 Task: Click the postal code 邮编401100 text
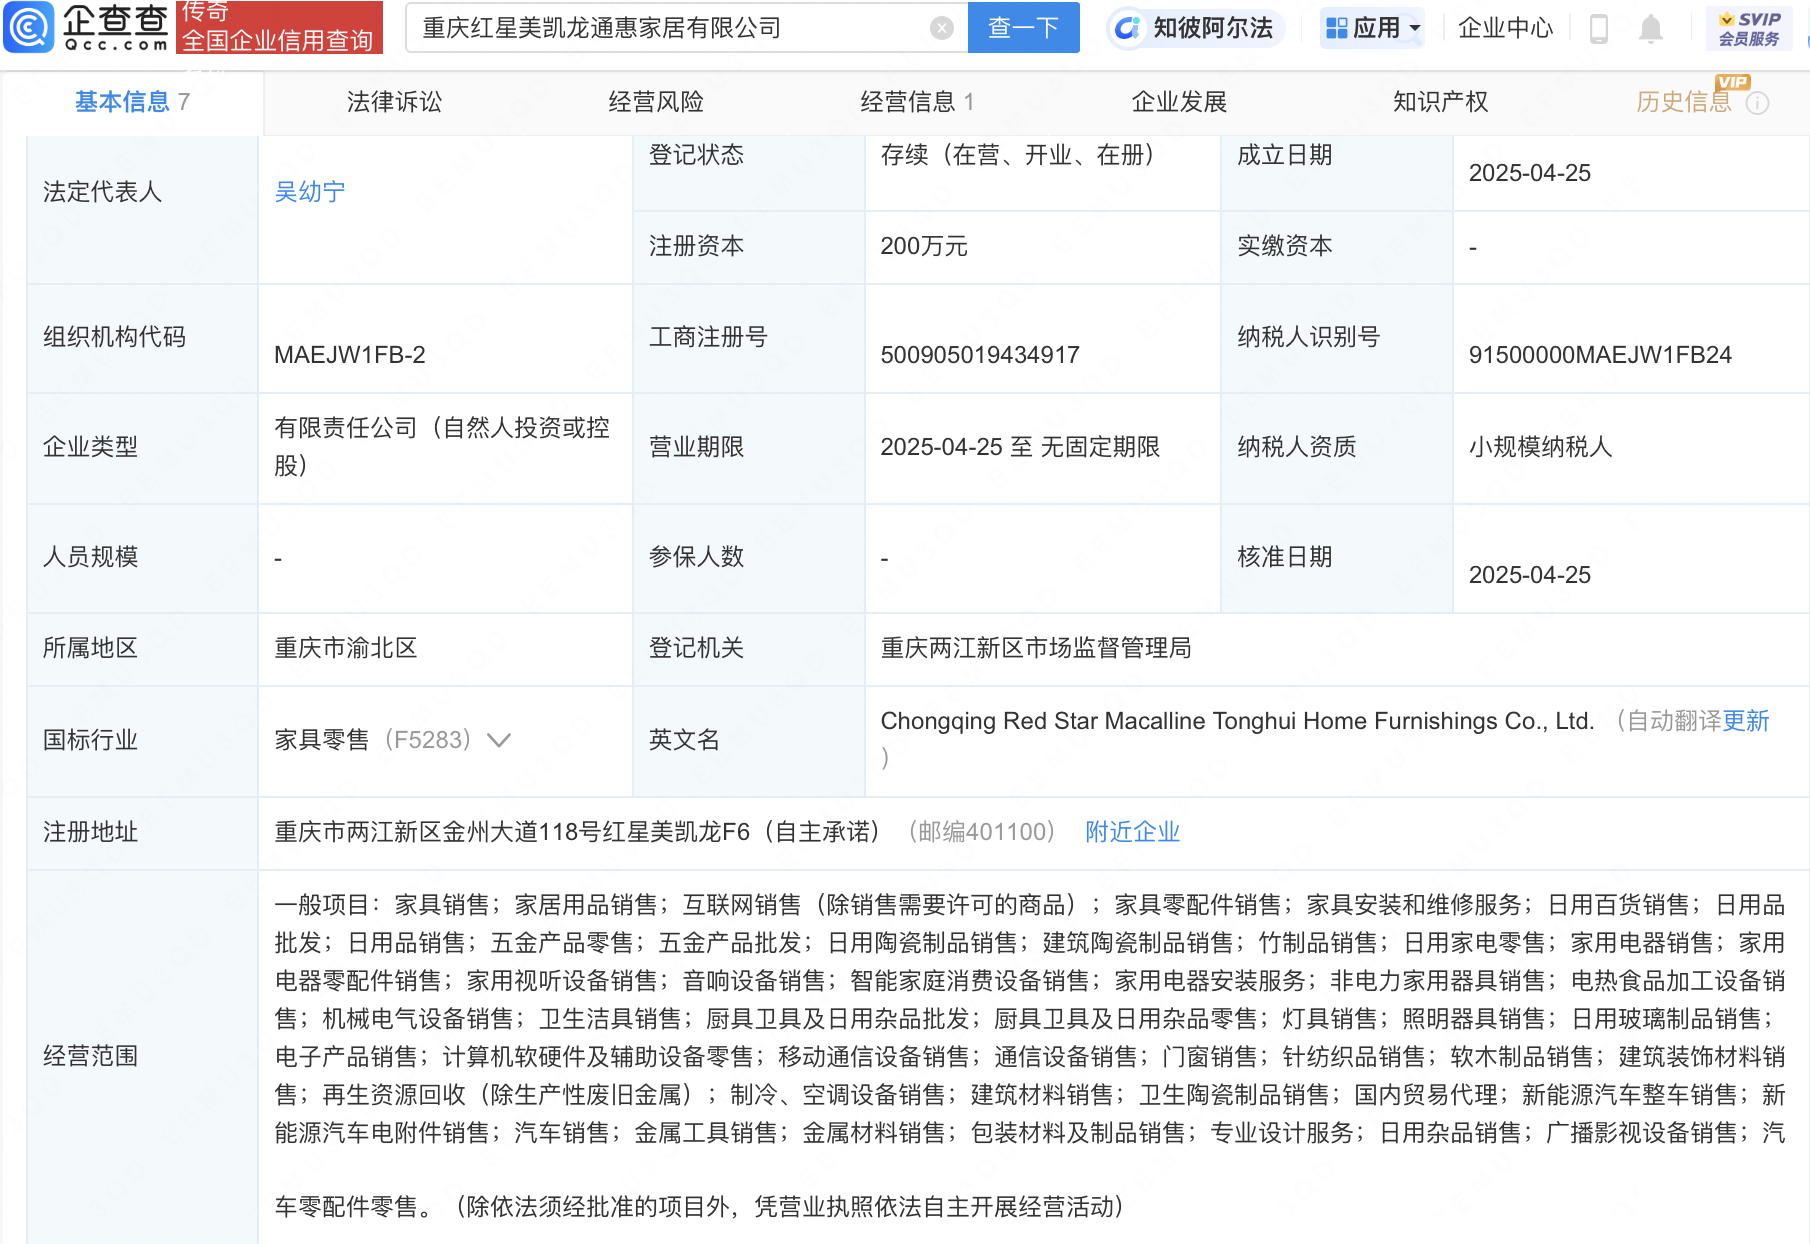coord(982,832)
